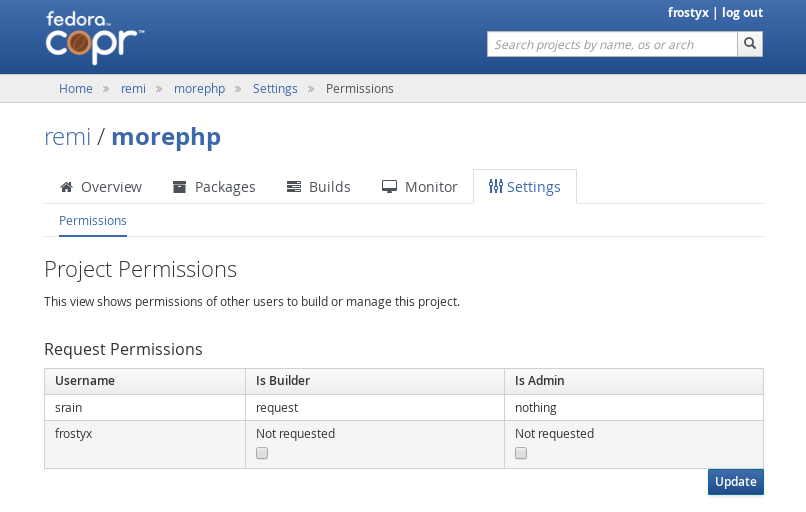Tick frostyx's Is Admin request checkbox
This screenshot has width=806, height=512.
click(x=521, y=453)
